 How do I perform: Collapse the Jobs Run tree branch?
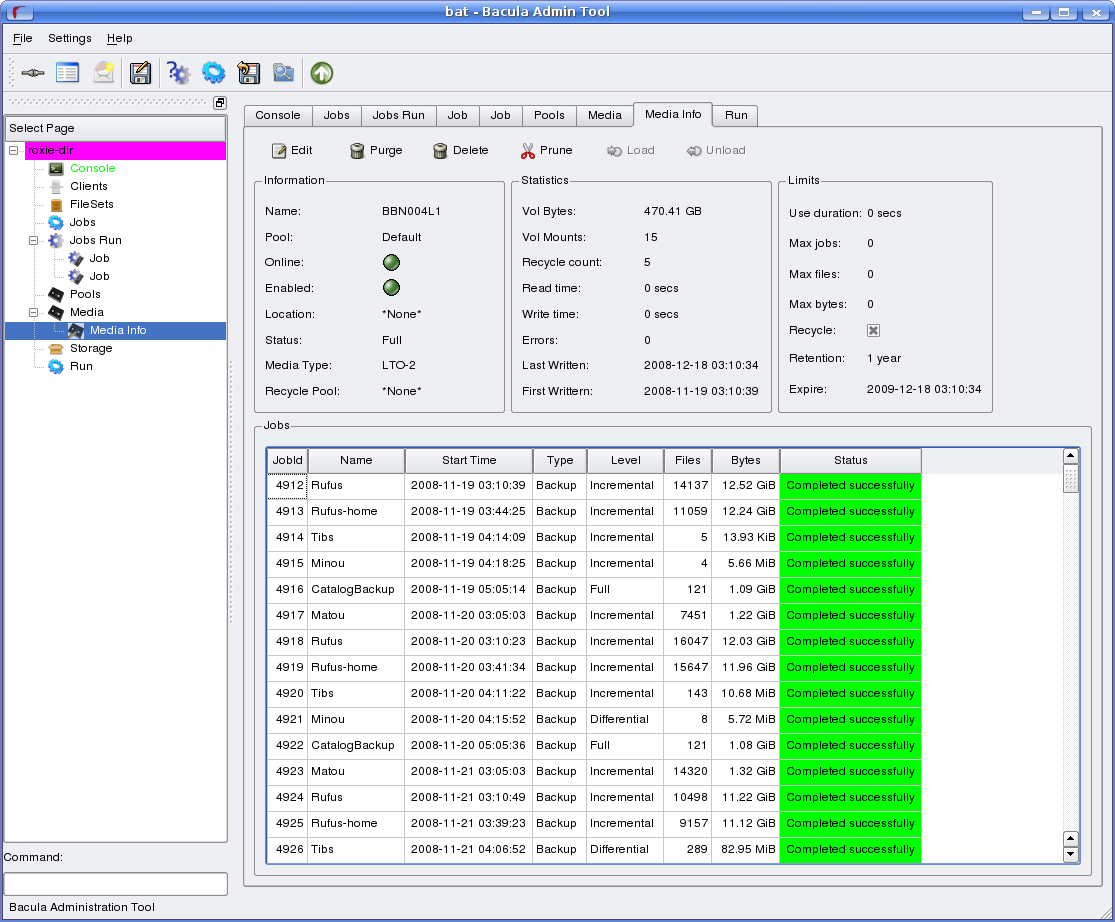33,240
